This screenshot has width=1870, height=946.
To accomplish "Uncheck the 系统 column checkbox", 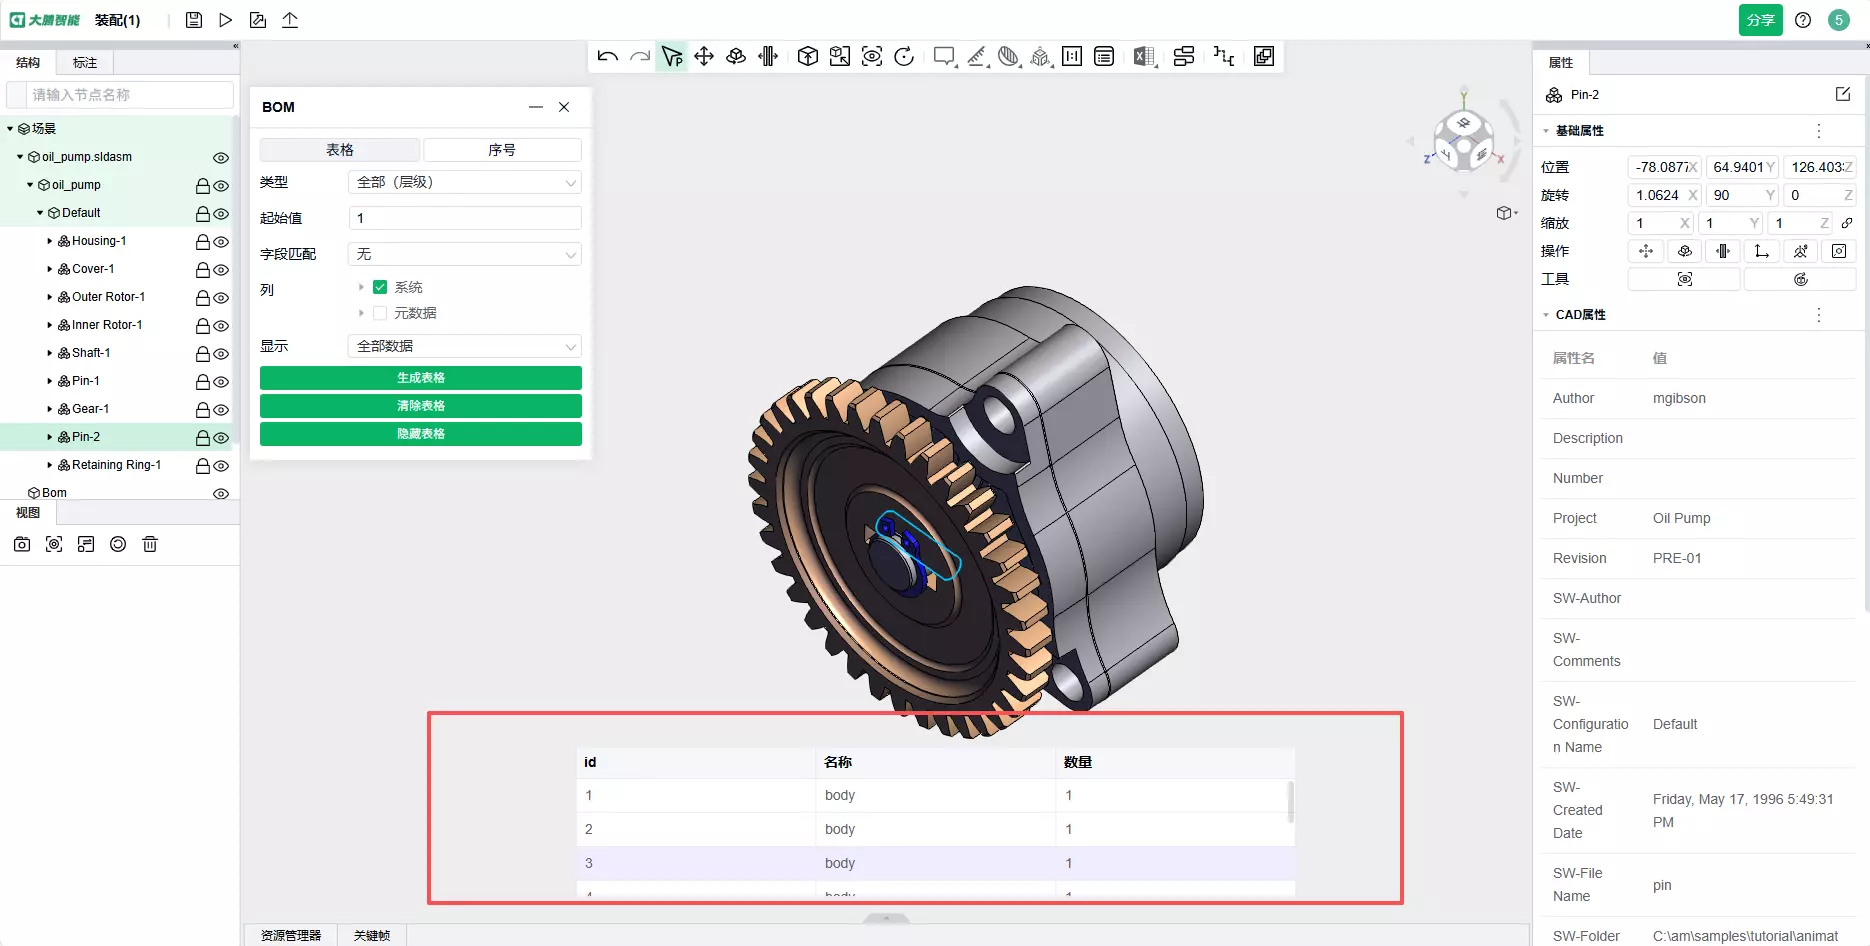I will coord(380,287).
